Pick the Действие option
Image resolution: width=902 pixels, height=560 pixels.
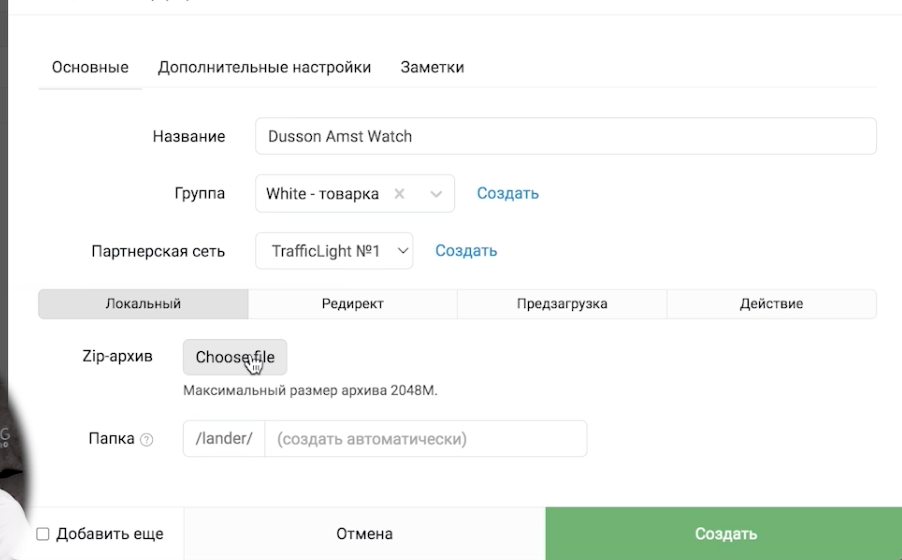click(x=771, y=304)
